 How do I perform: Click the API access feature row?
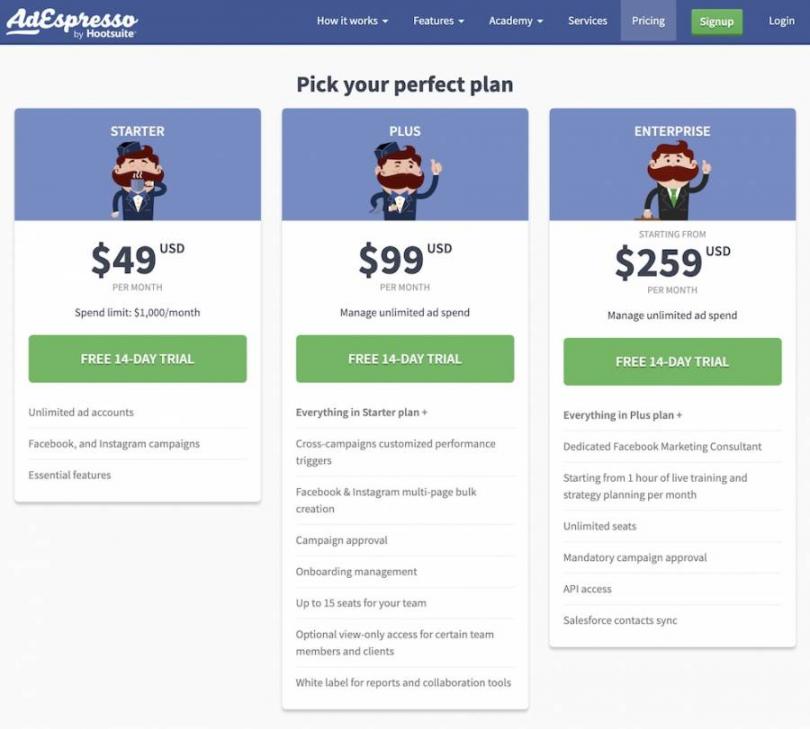click(x=587, y=589)
